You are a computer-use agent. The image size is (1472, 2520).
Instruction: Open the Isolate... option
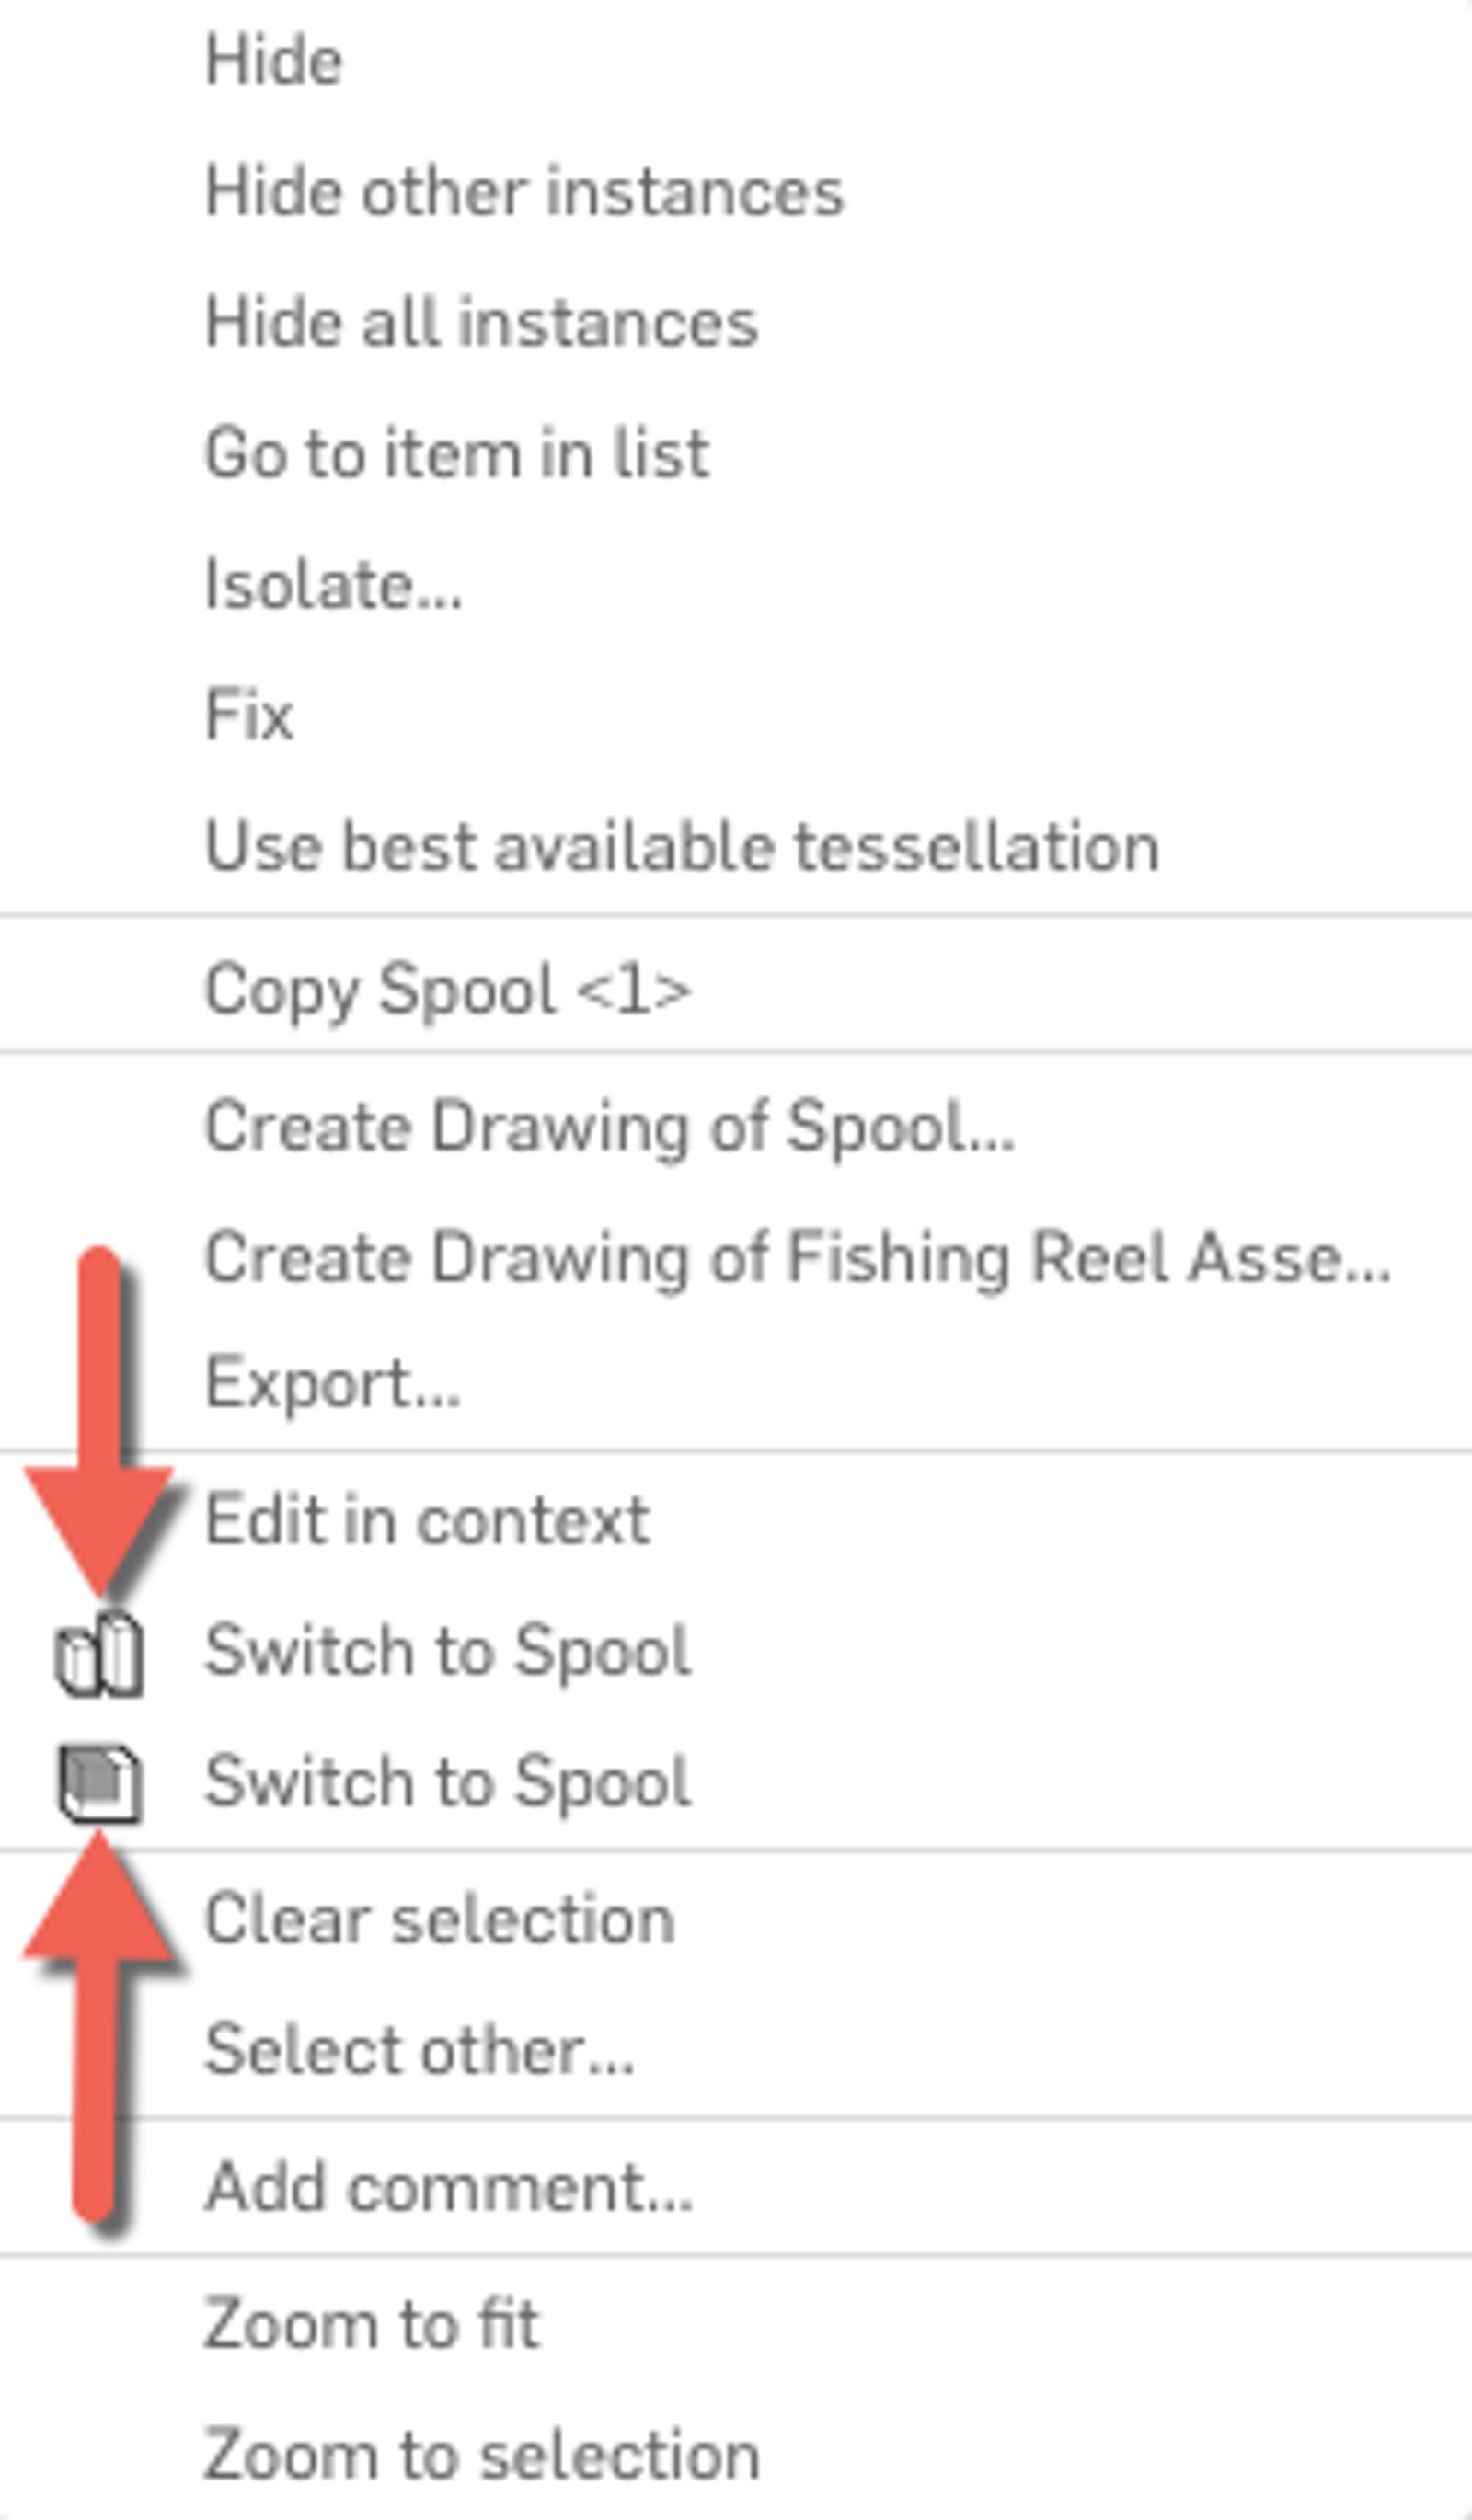coord(333,585)
